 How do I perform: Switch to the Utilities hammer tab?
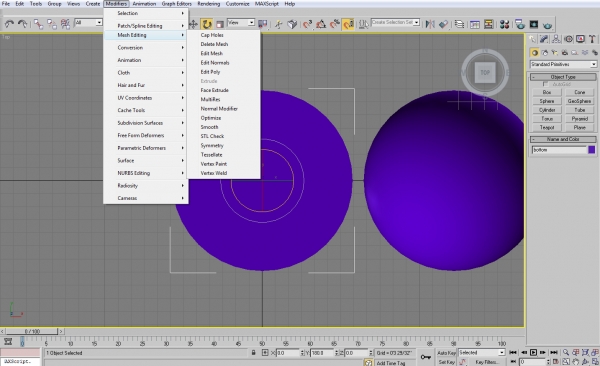[592, 39]
